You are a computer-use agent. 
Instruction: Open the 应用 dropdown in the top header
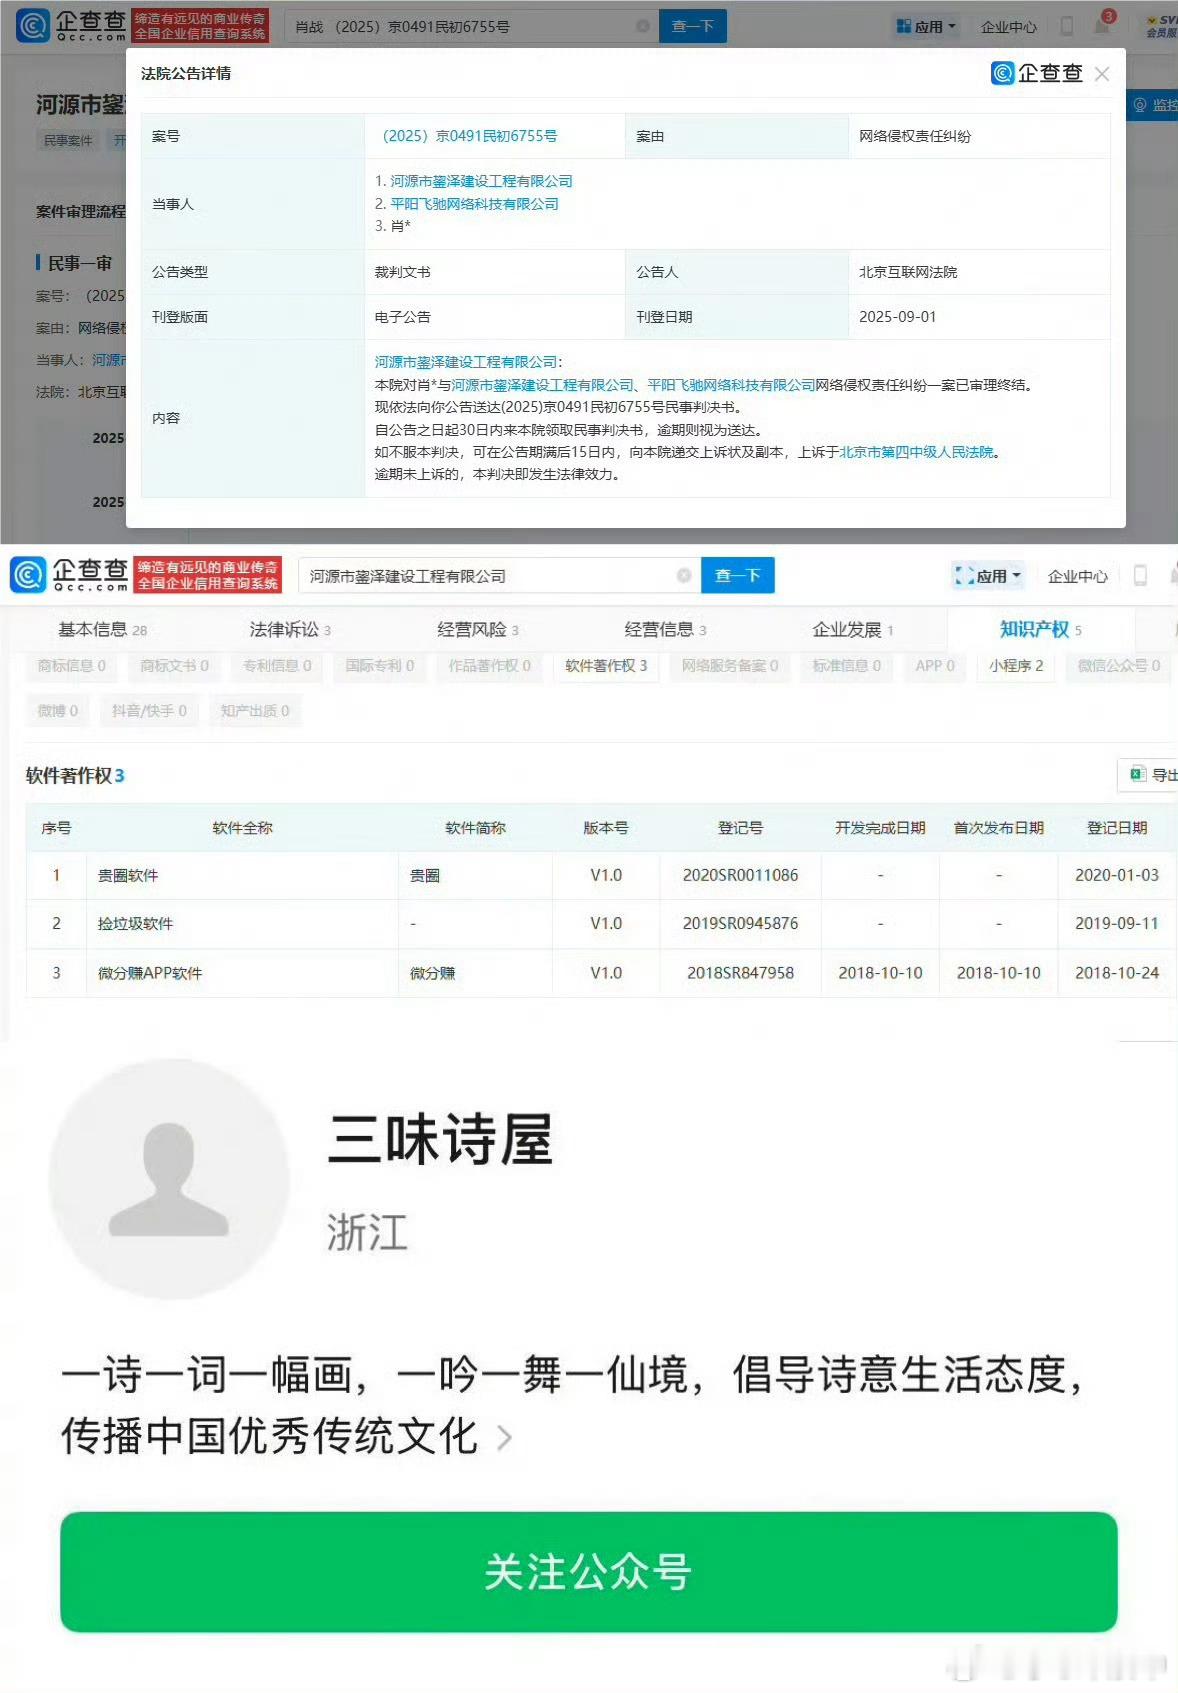coord(926,26)
